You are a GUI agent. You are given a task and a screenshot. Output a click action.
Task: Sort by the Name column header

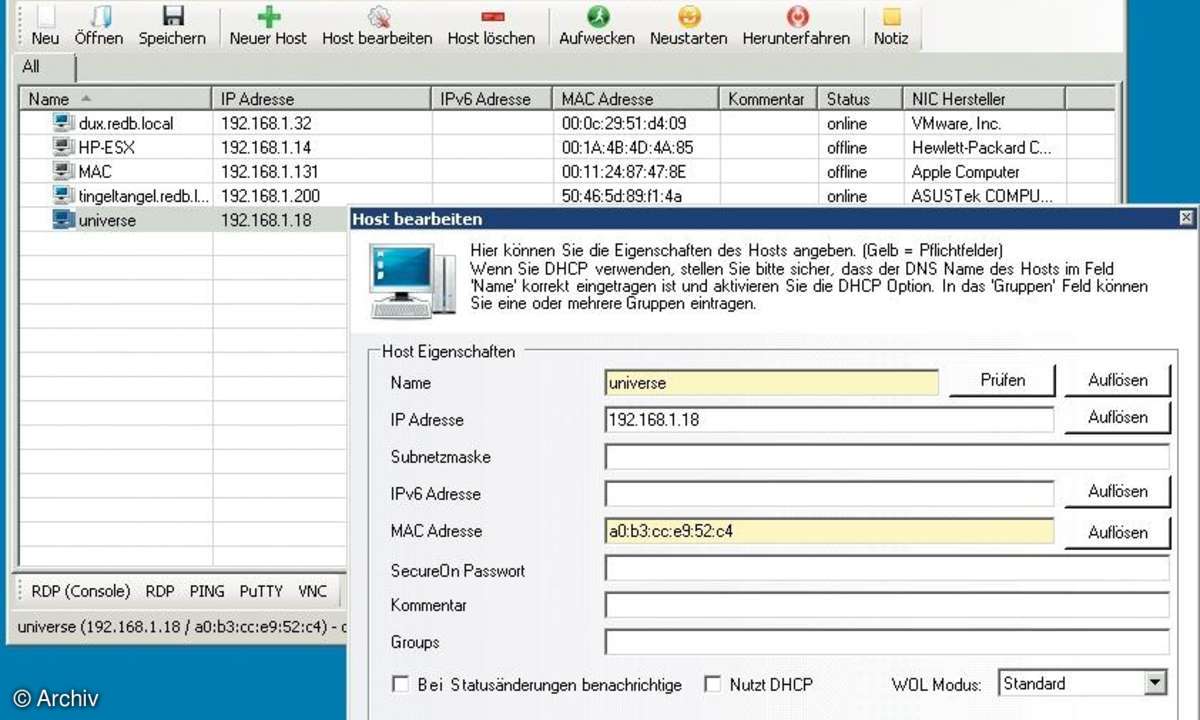click(115, 99)
